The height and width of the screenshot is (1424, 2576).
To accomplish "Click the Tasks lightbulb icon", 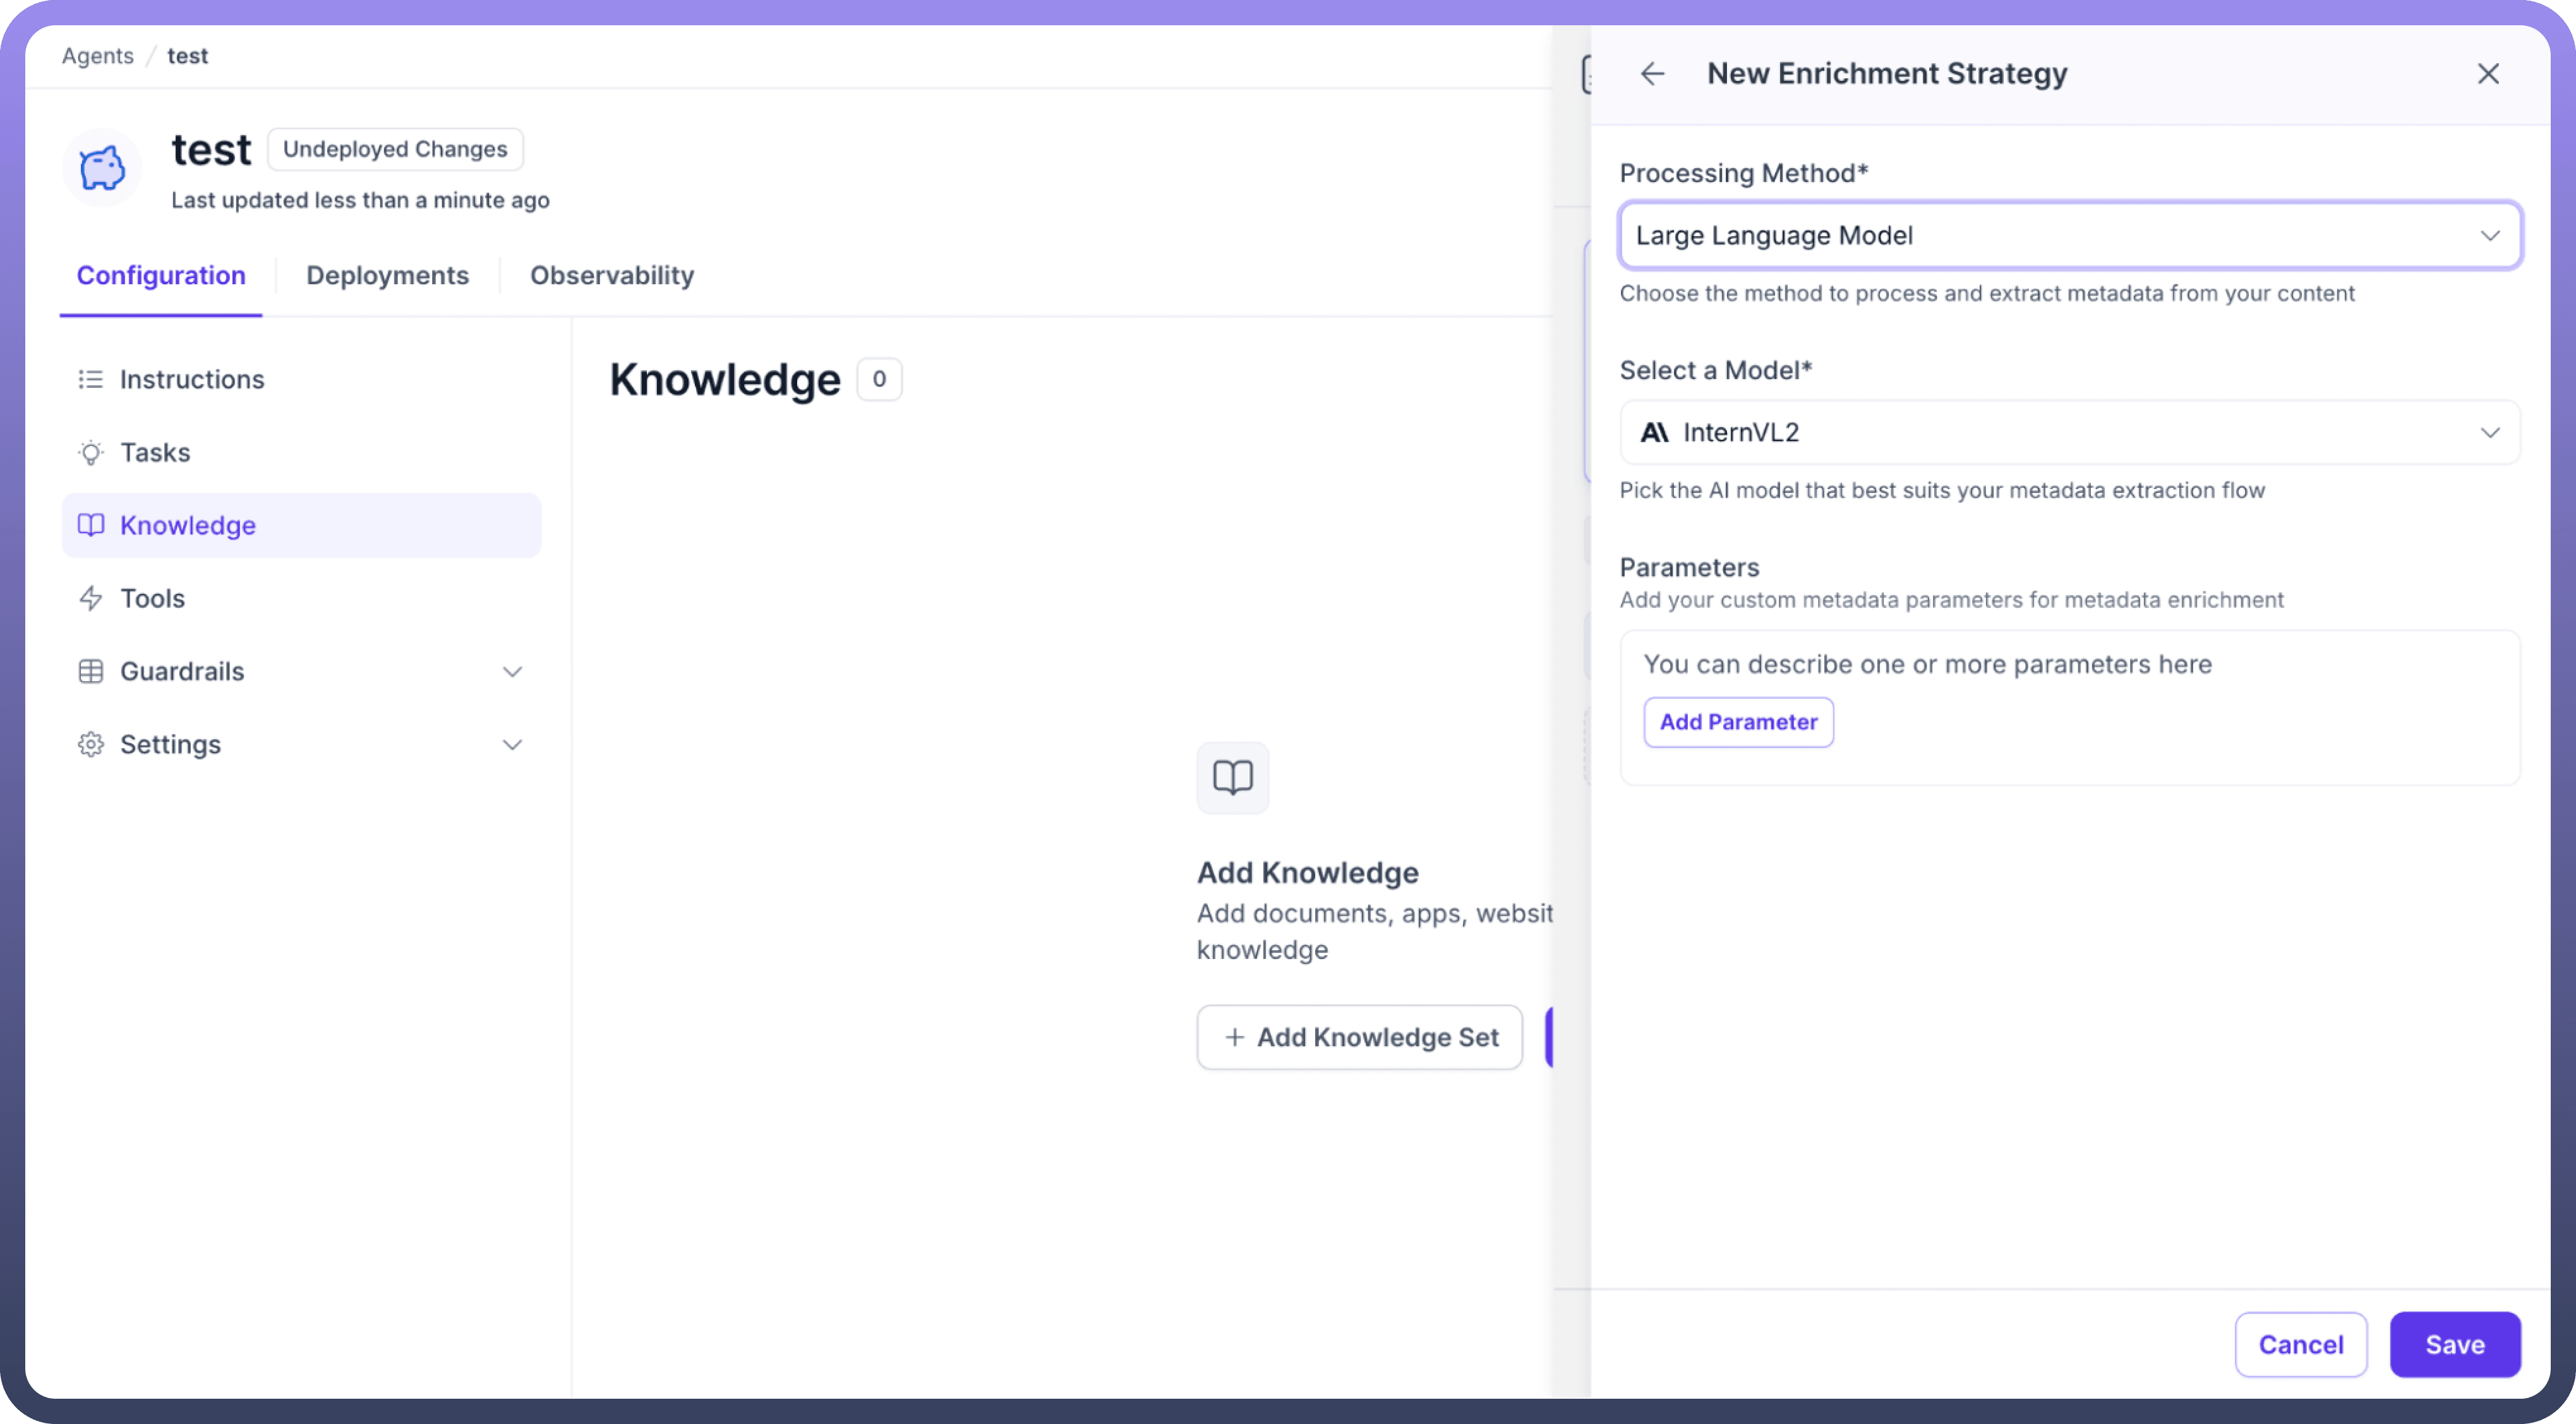I will 91,453.
